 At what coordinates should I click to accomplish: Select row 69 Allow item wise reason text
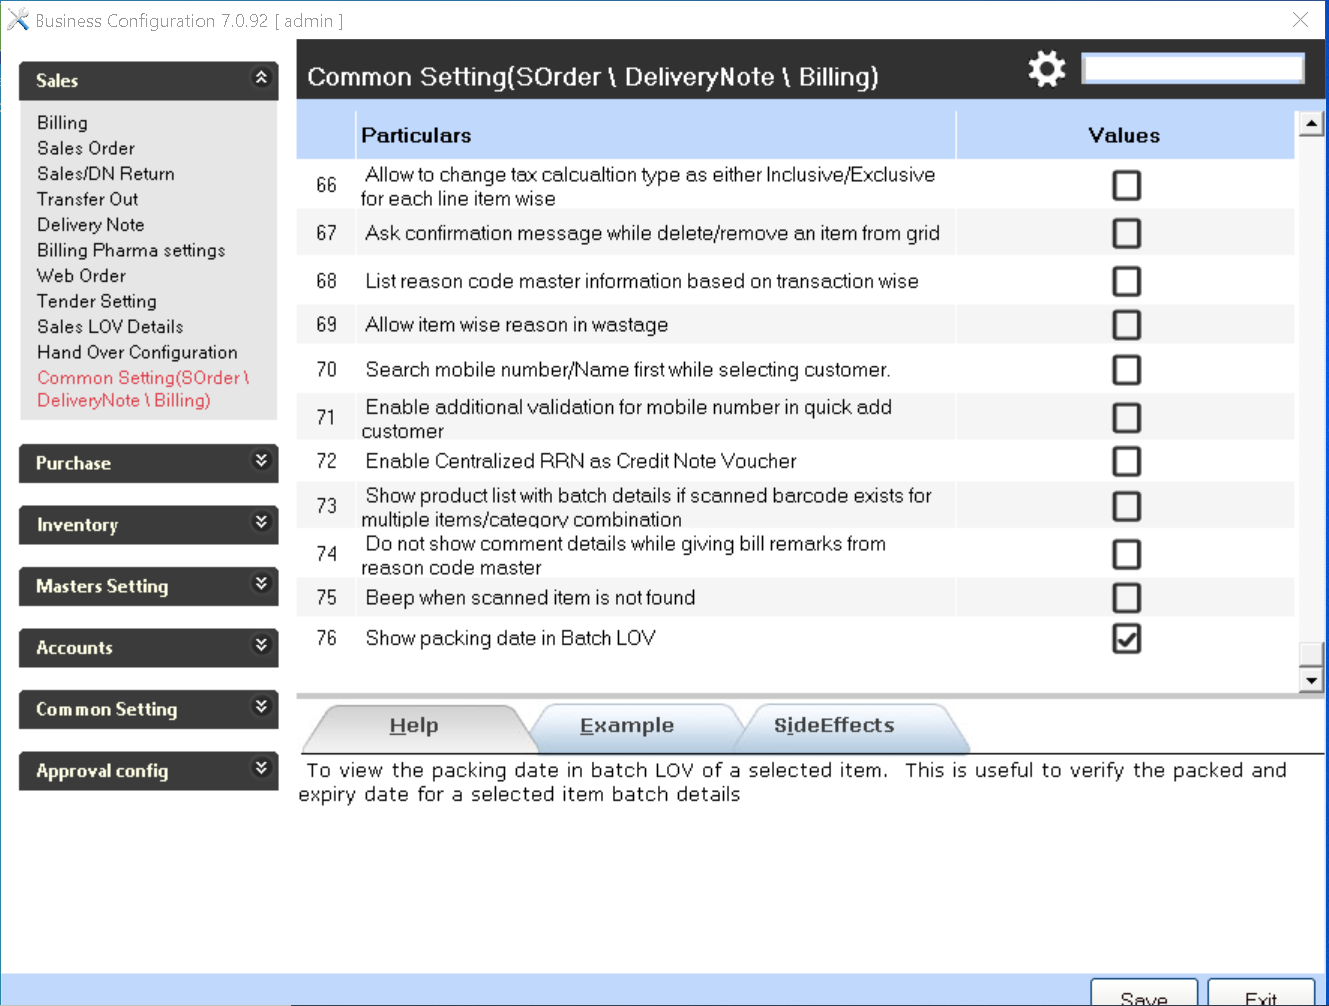point(516,325)
